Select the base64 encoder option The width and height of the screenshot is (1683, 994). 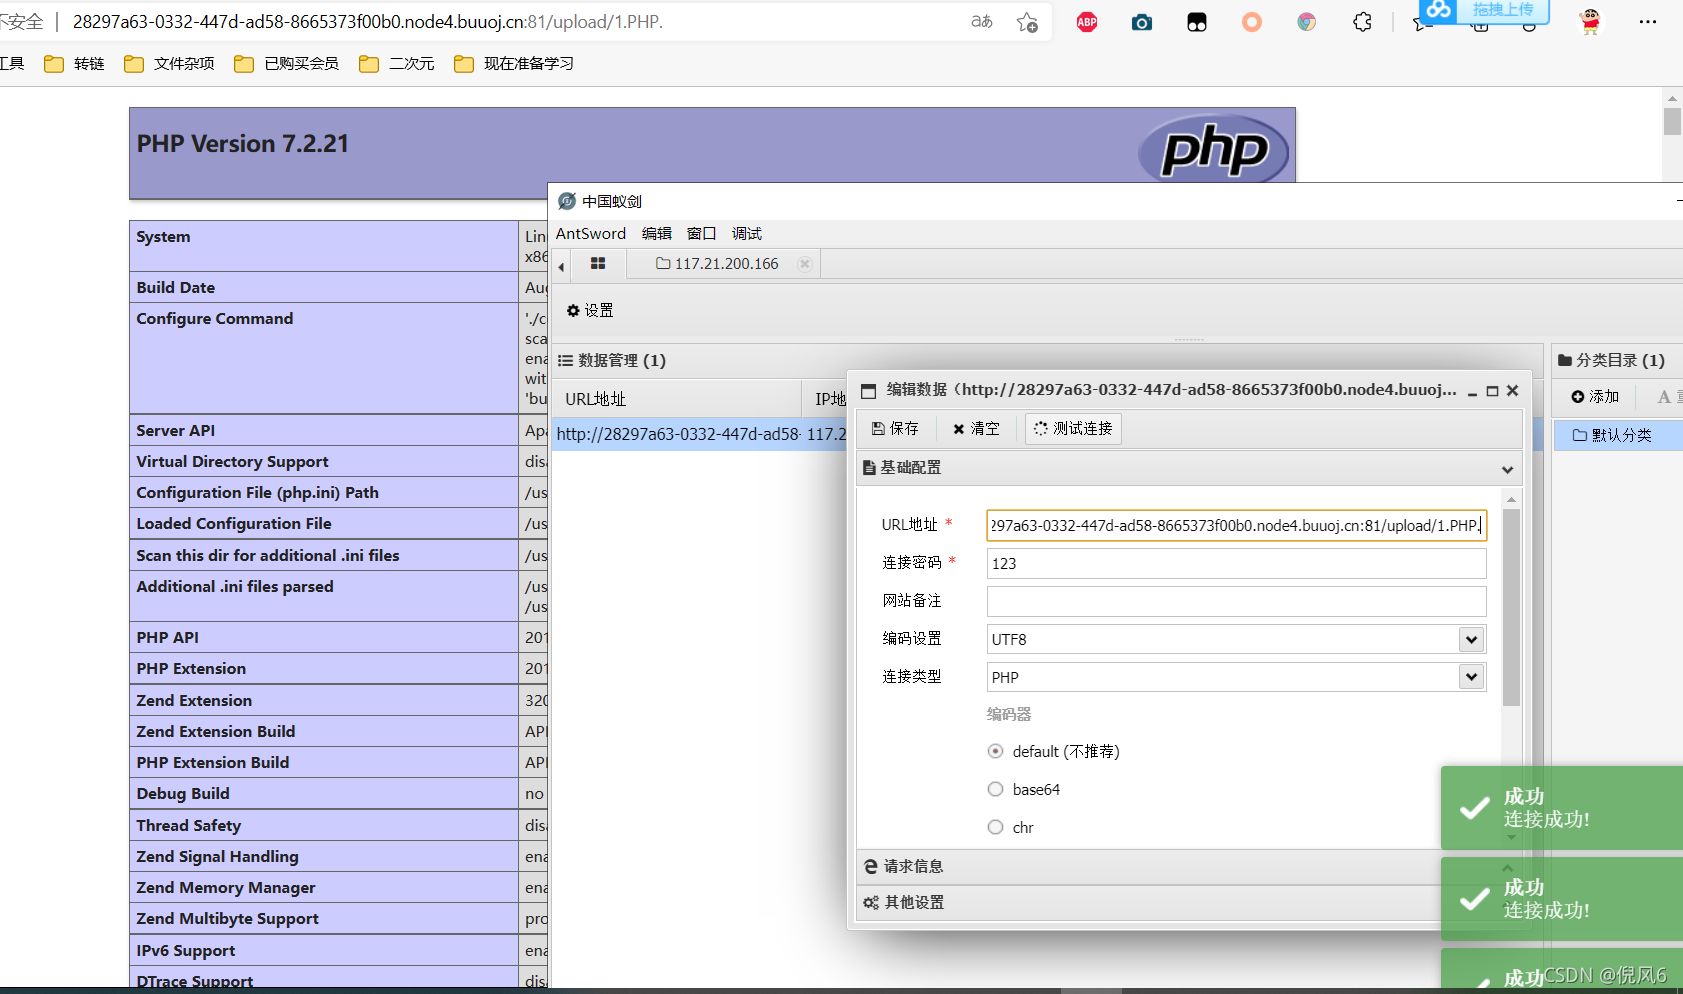tap(995, 789)
